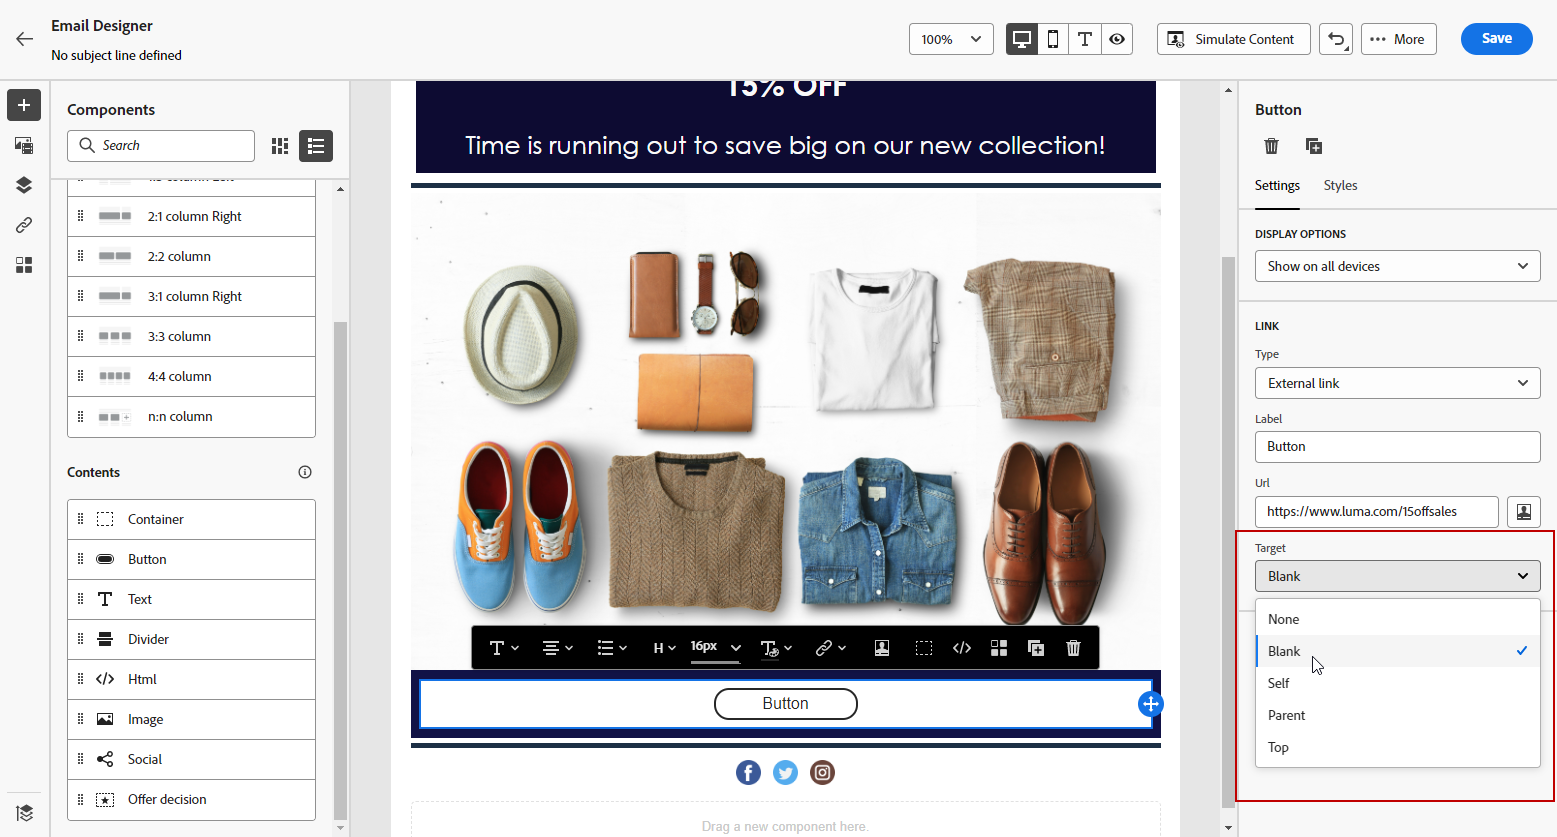
Task: Click the undo button
Action: (x=1336, y=39)
